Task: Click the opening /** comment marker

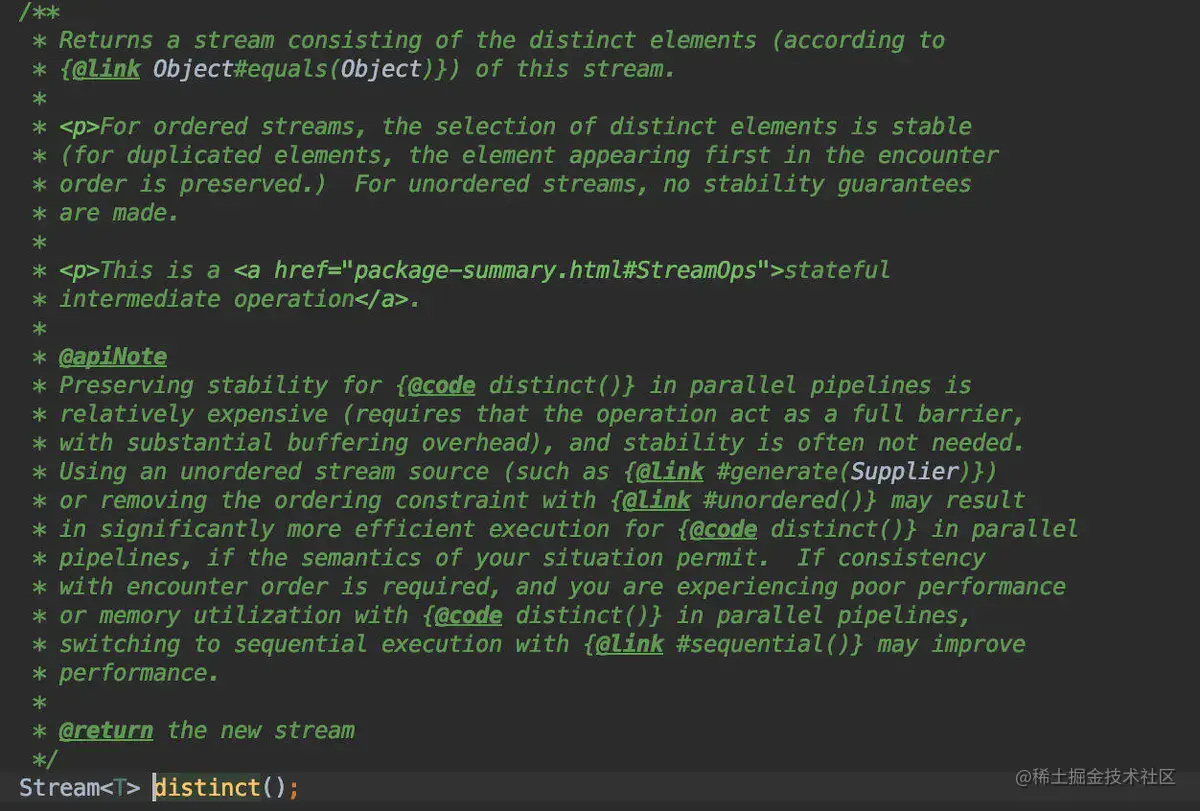Action: coord(38,11)
